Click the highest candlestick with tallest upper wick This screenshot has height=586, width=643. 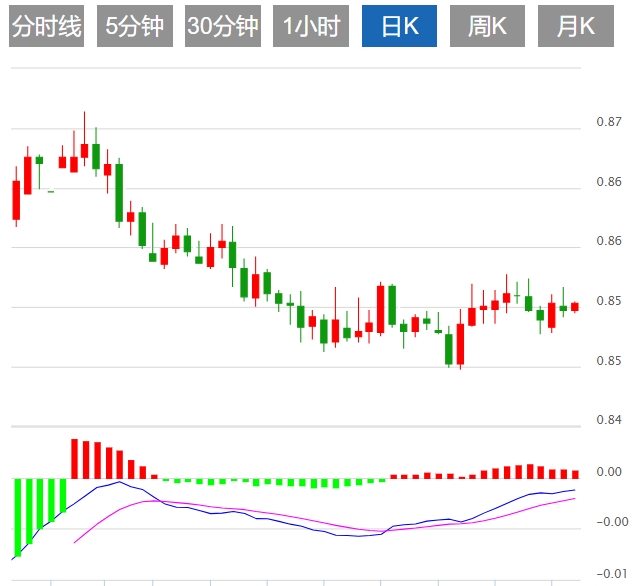[x=84, y=139]
